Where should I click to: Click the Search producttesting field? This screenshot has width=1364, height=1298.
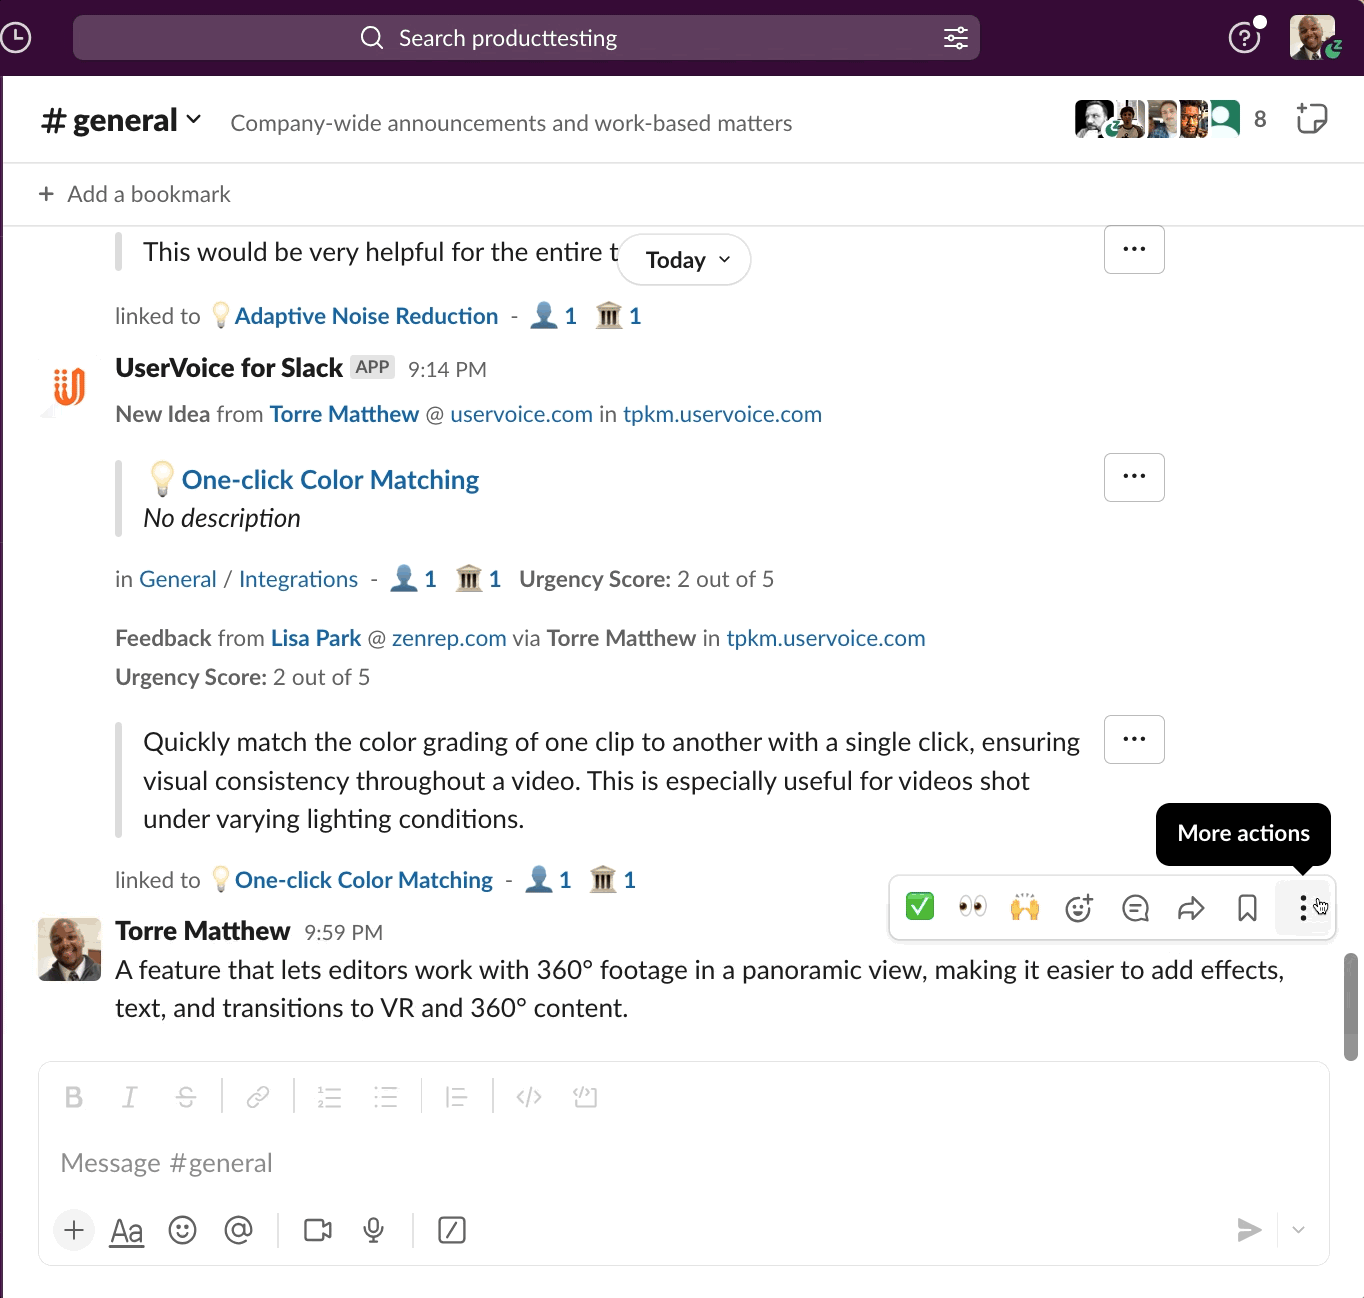coord(526,38)
